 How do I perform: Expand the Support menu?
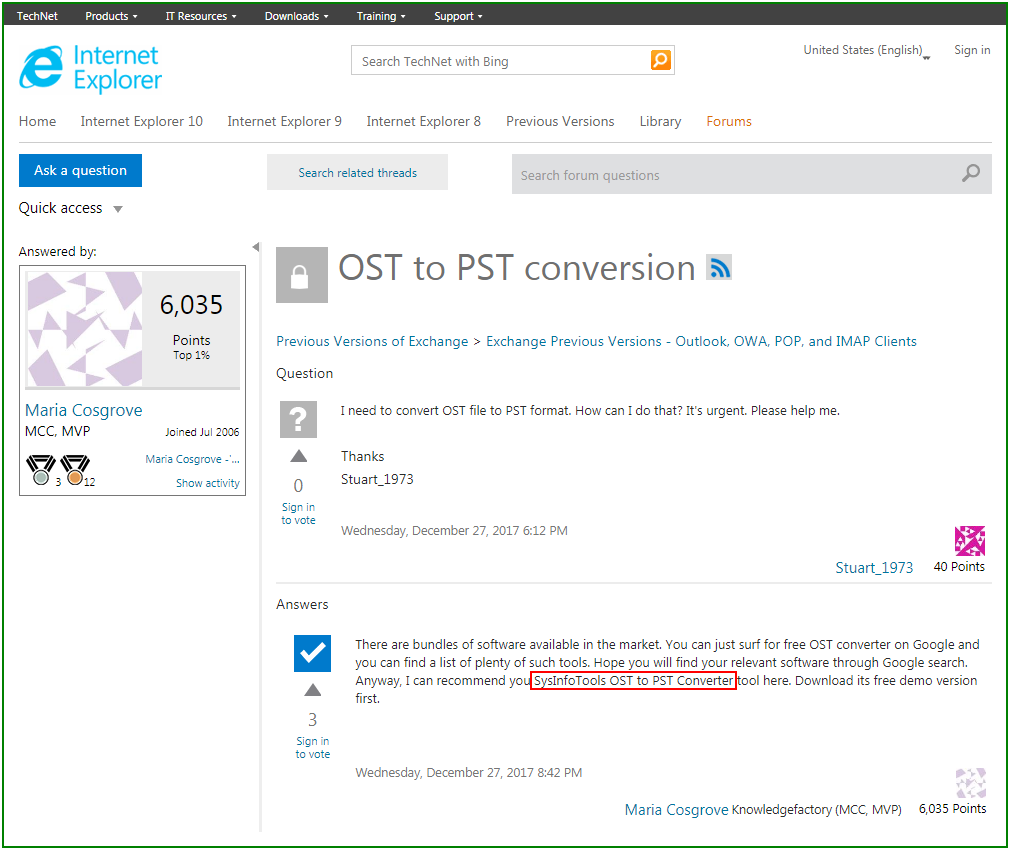458,16
